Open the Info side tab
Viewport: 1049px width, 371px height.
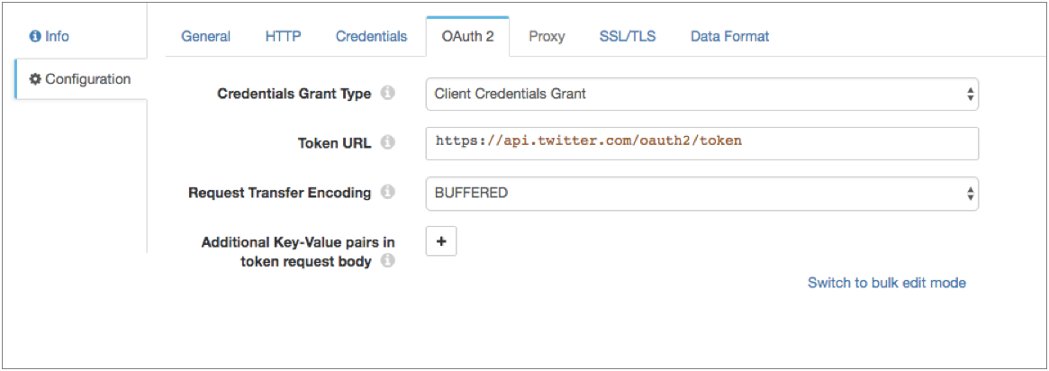click(x=50, y=36)
